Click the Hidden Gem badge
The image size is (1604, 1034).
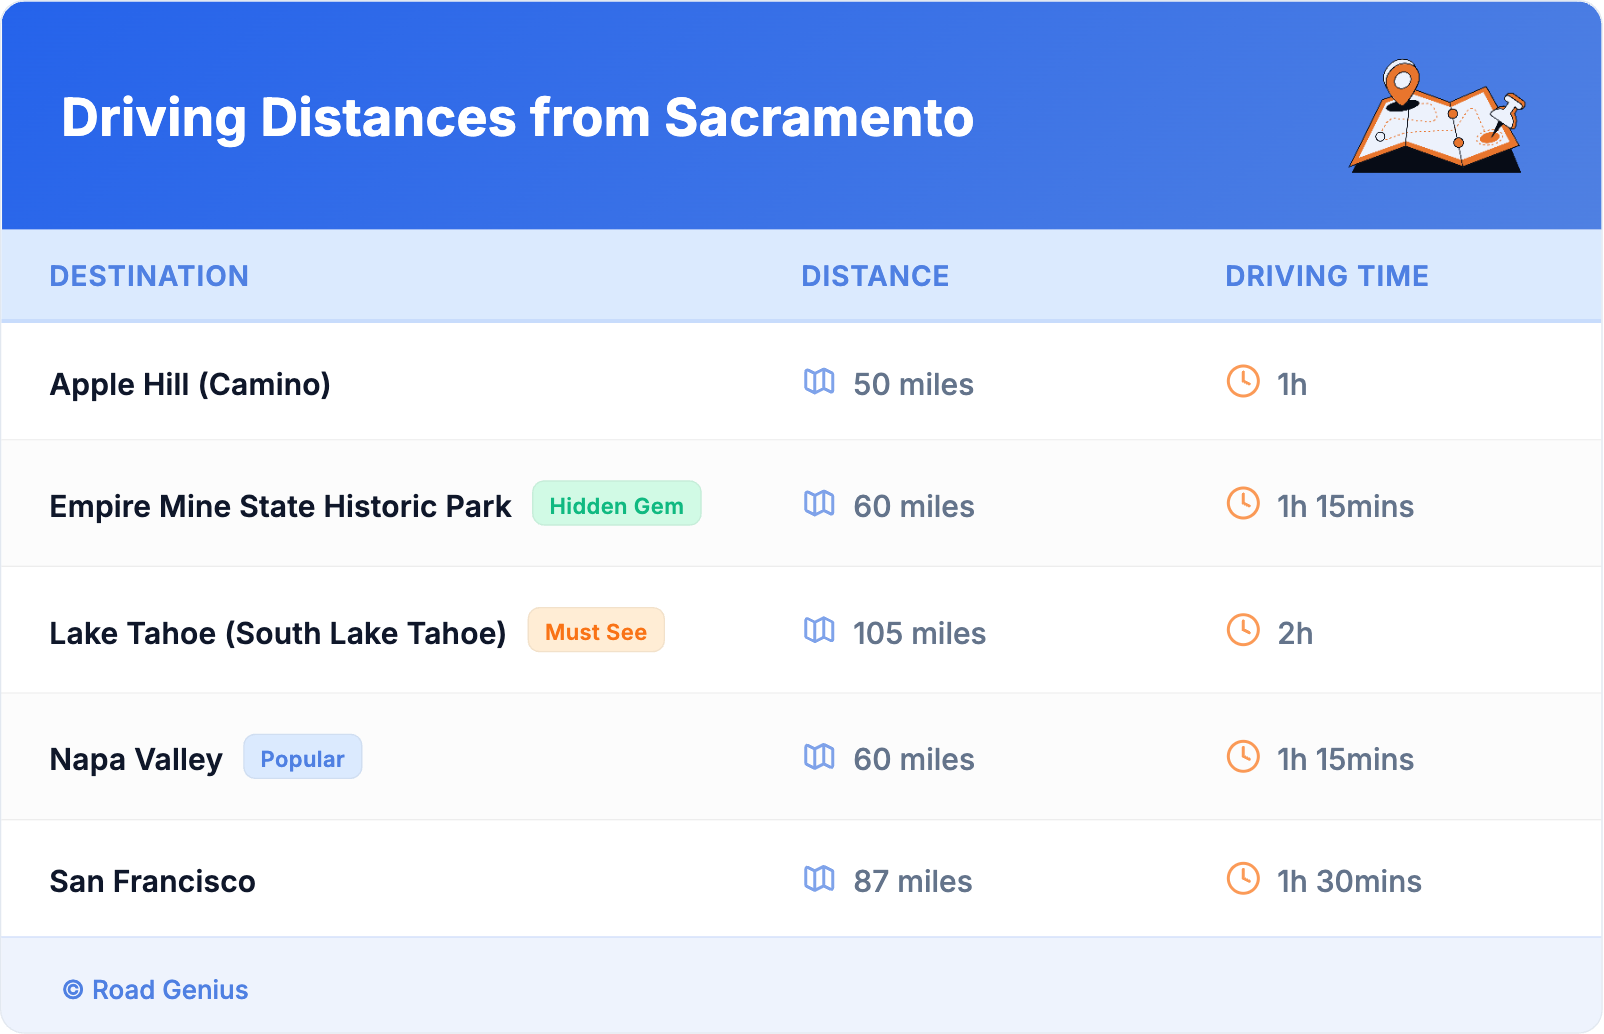click(x=616, y=504)
